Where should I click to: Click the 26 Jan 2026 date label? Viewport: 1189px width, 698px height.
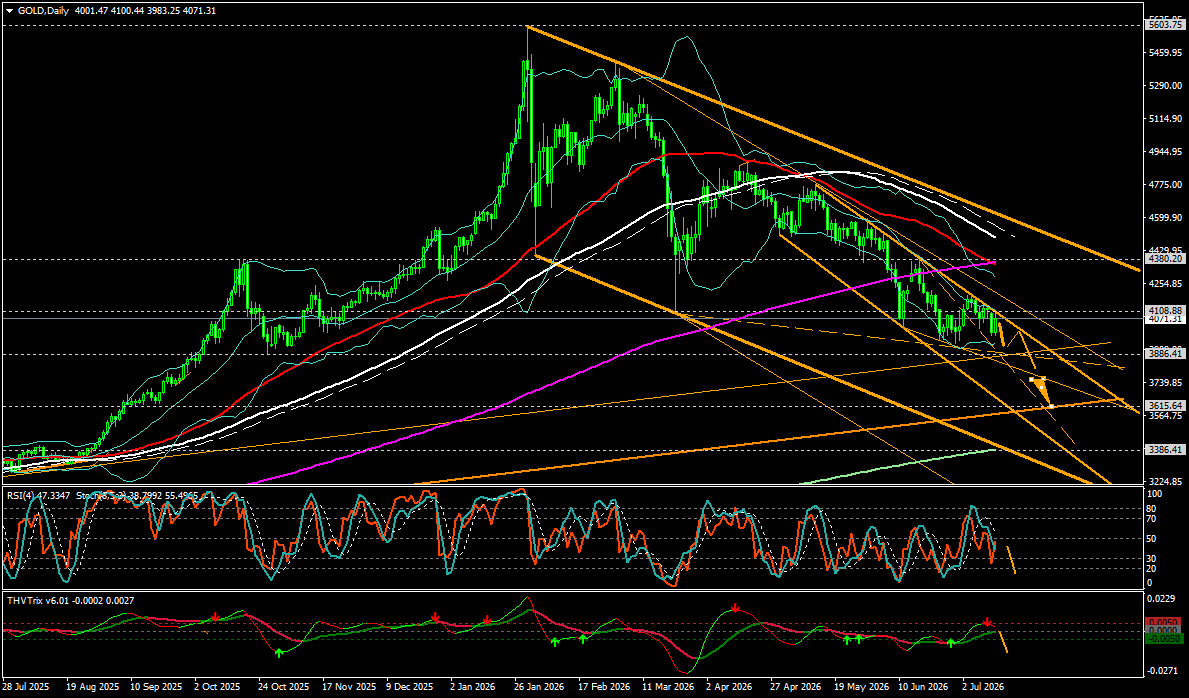[x=538, y=686]
